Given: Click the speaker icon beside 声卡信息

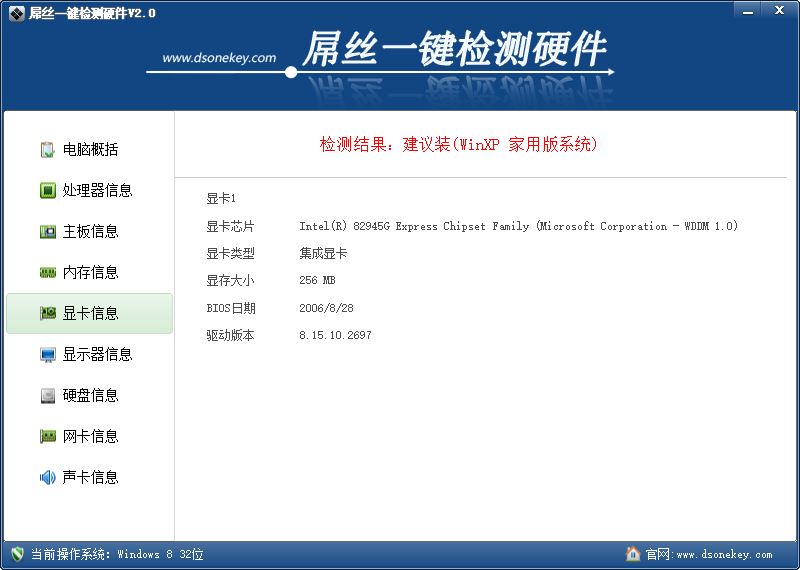Looking at the screenshot, I should 47,477.
